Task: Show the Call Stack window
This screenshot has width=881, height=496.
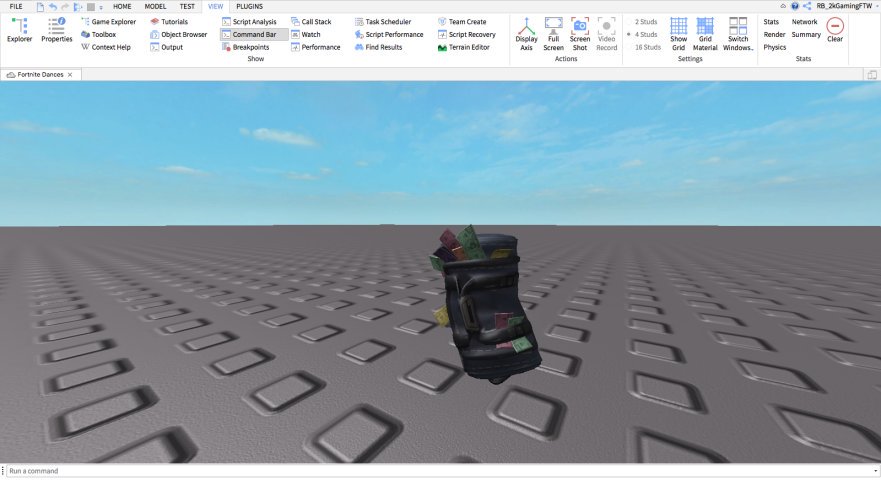Action: 311,21
